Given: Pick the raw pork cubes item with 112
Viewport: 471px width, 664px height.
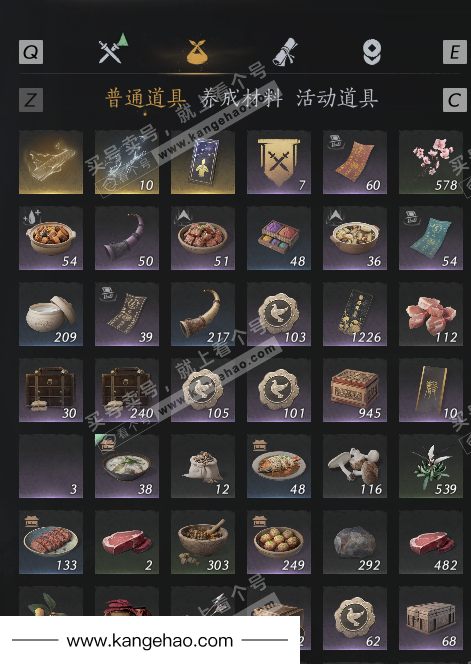Looking at the screenshot, I should 431,314.
